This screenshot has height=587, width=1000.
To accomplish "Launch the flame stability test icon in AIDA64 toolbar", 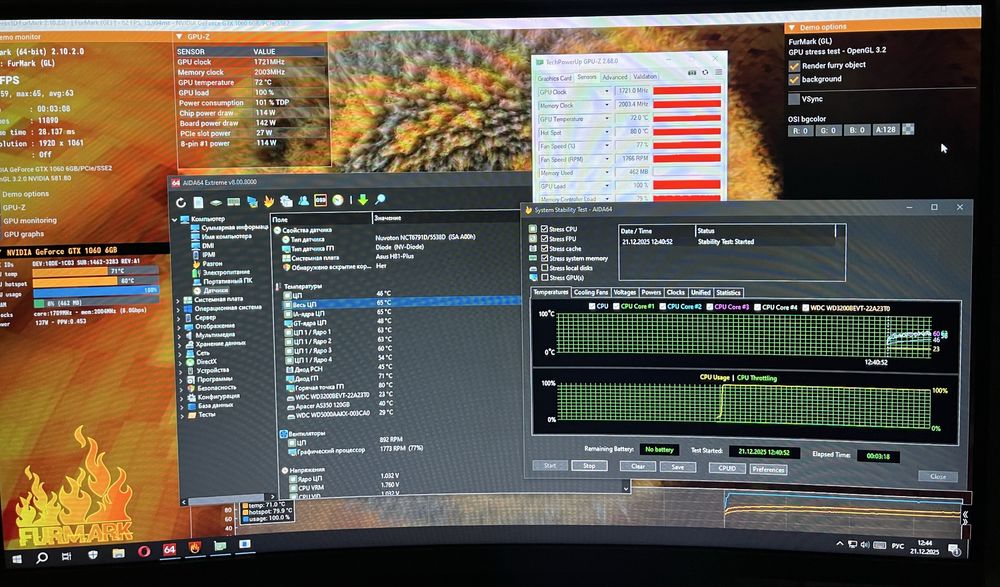I will point(268,202).
